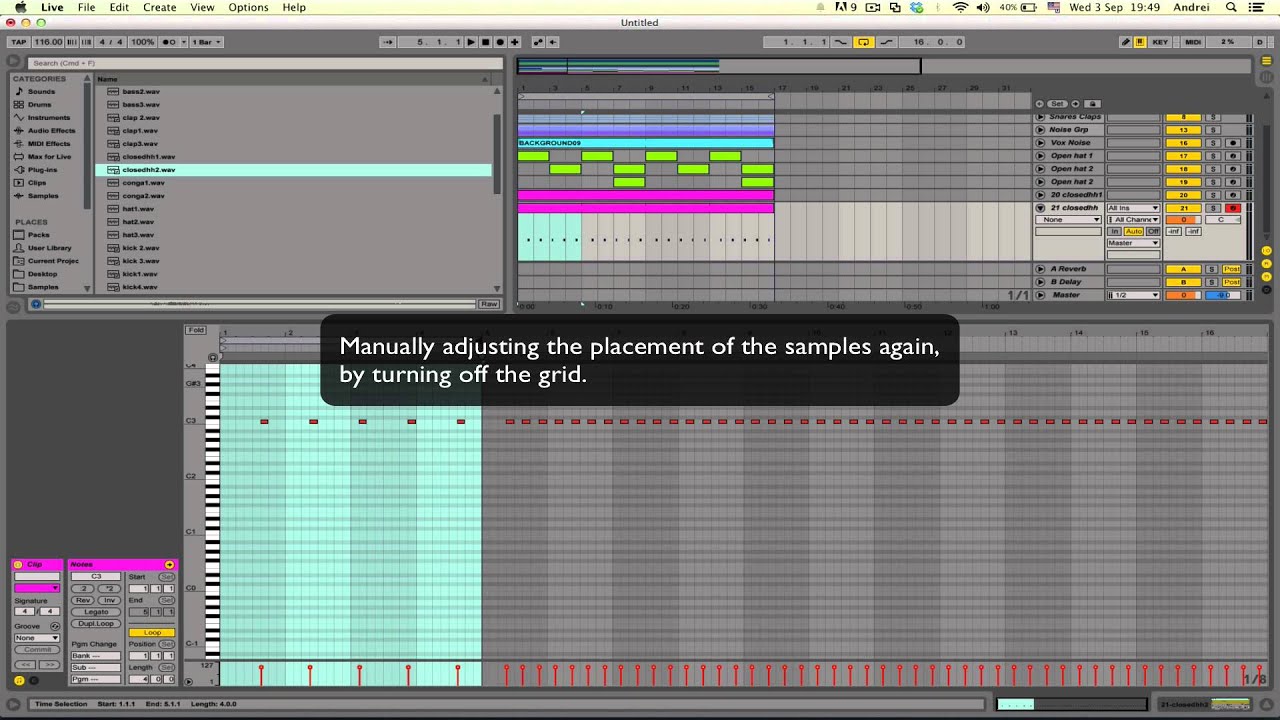
Task: Fold the 21 closedhh track
Action: [1040, 208]
